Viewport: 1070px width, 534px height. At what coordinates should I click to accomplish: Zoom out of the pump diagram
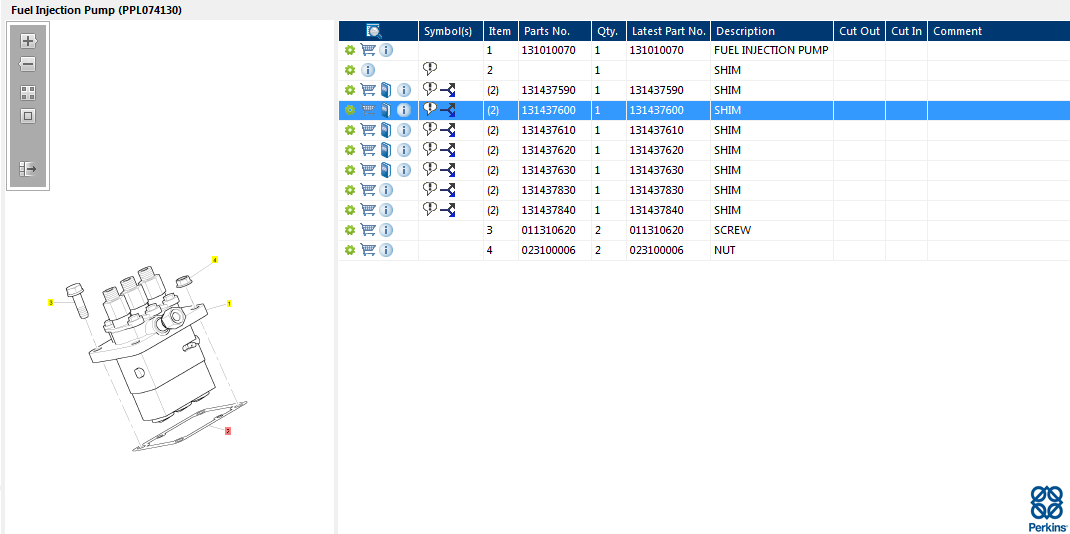[28, 64]
